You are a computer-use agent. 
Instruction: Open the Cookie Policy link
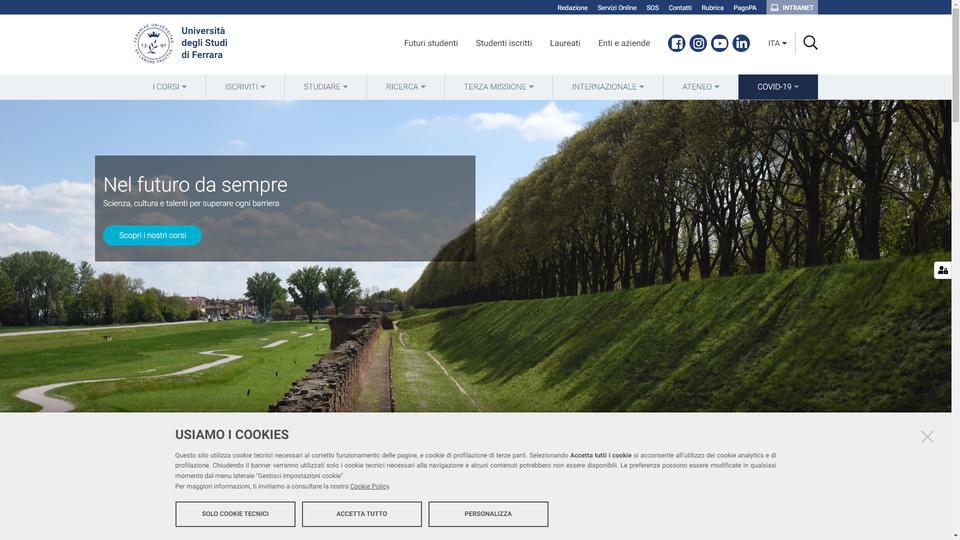(369, 486)
